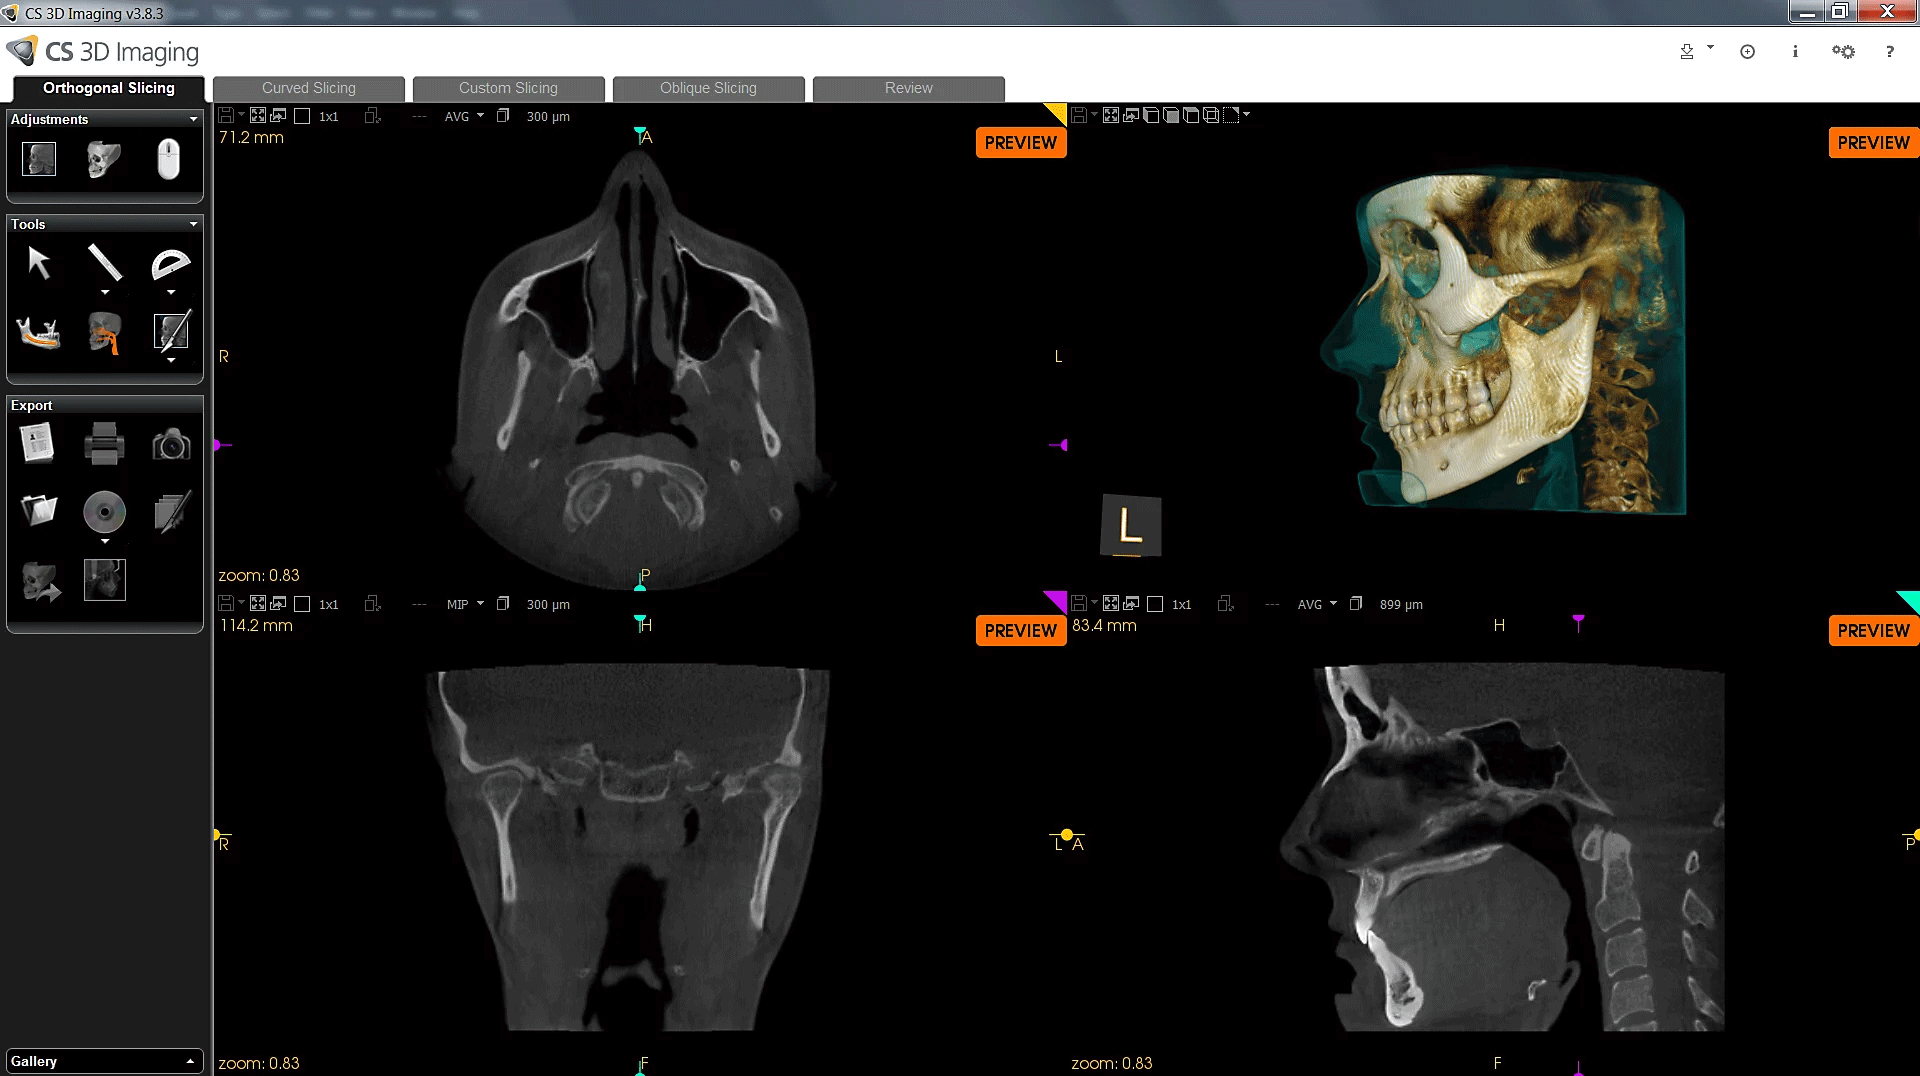Open dropdown arrow under protractor tool

171,293
